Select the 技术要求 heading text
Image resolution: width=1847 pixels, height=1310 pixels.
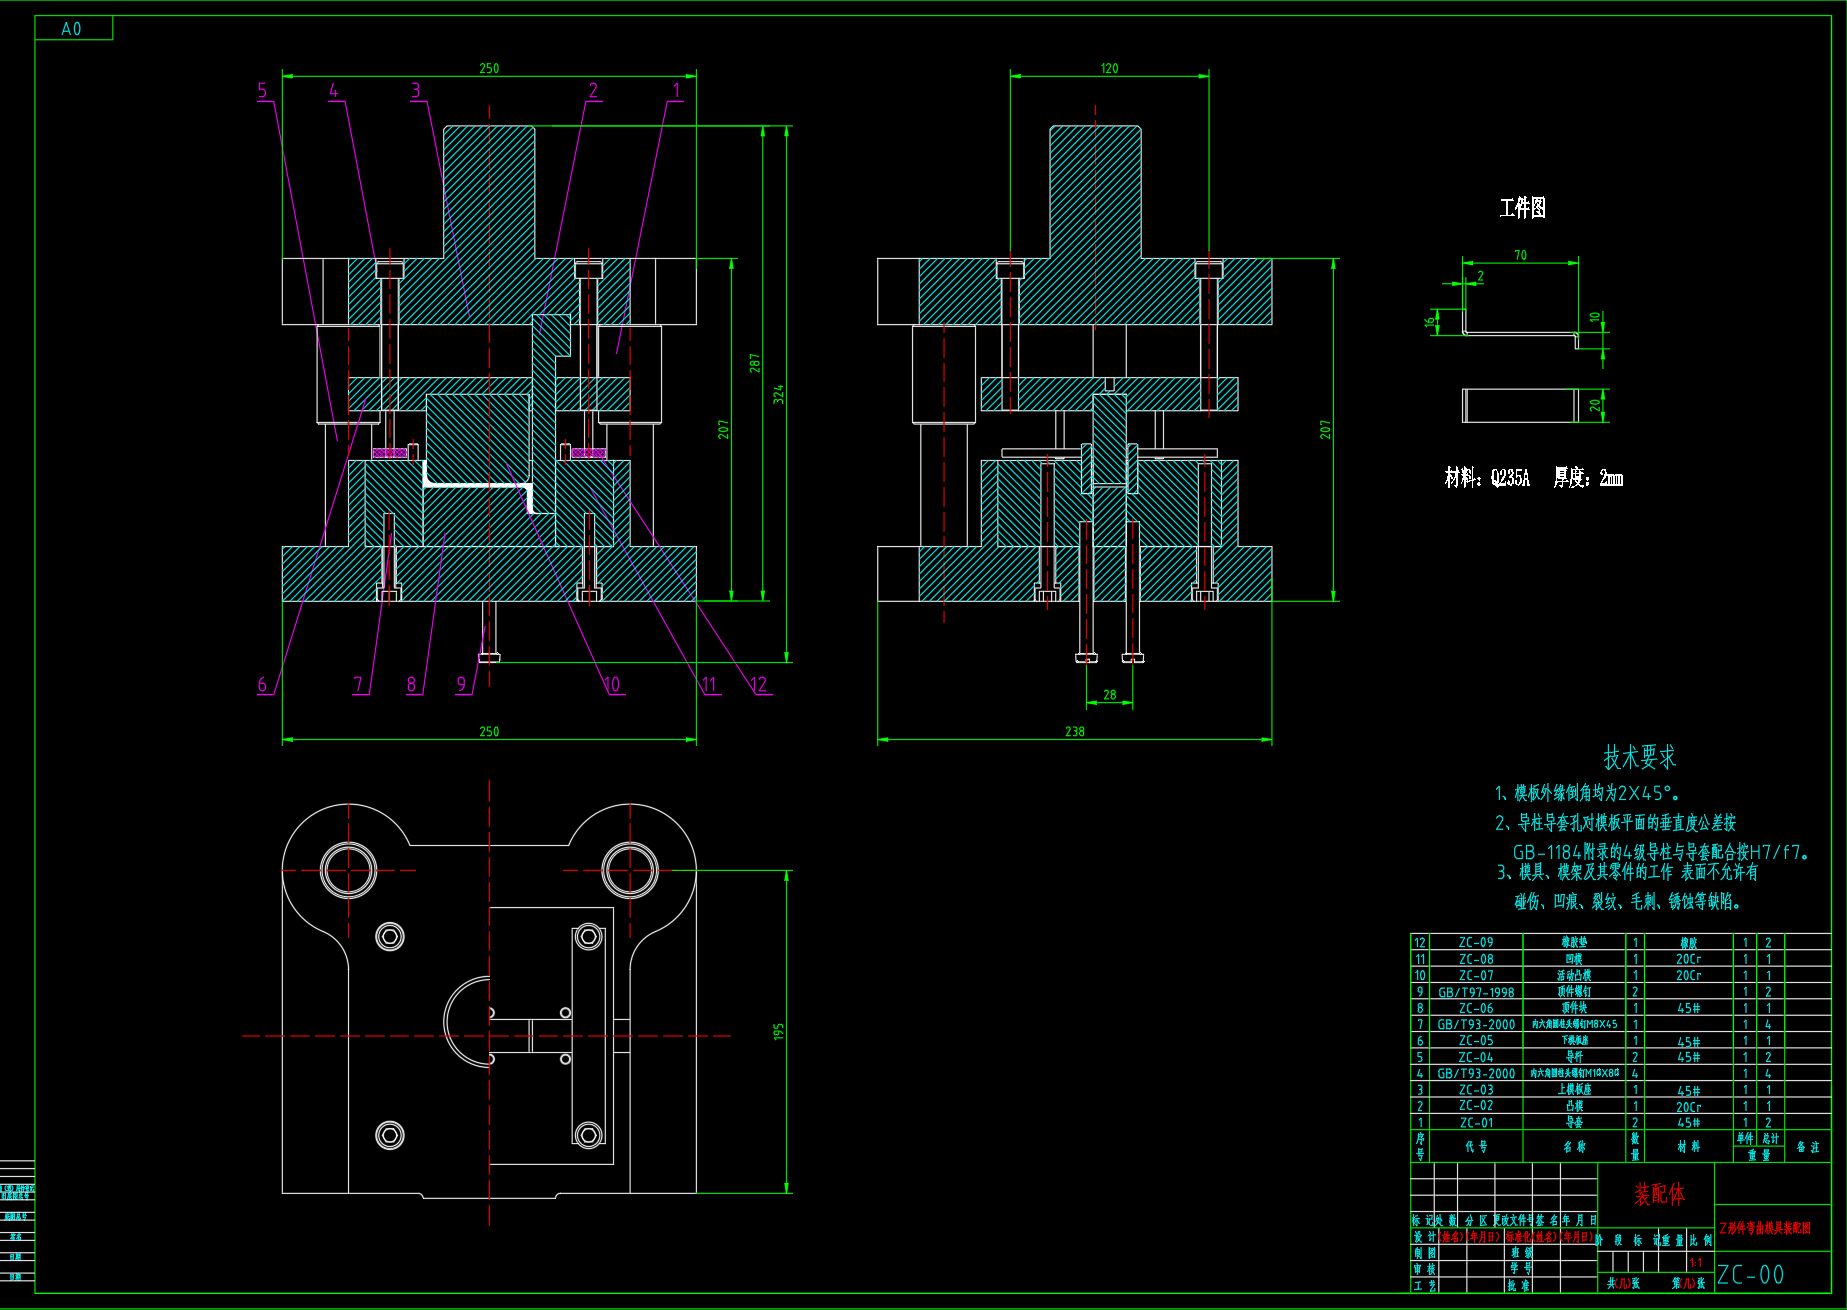(1639, 758)
